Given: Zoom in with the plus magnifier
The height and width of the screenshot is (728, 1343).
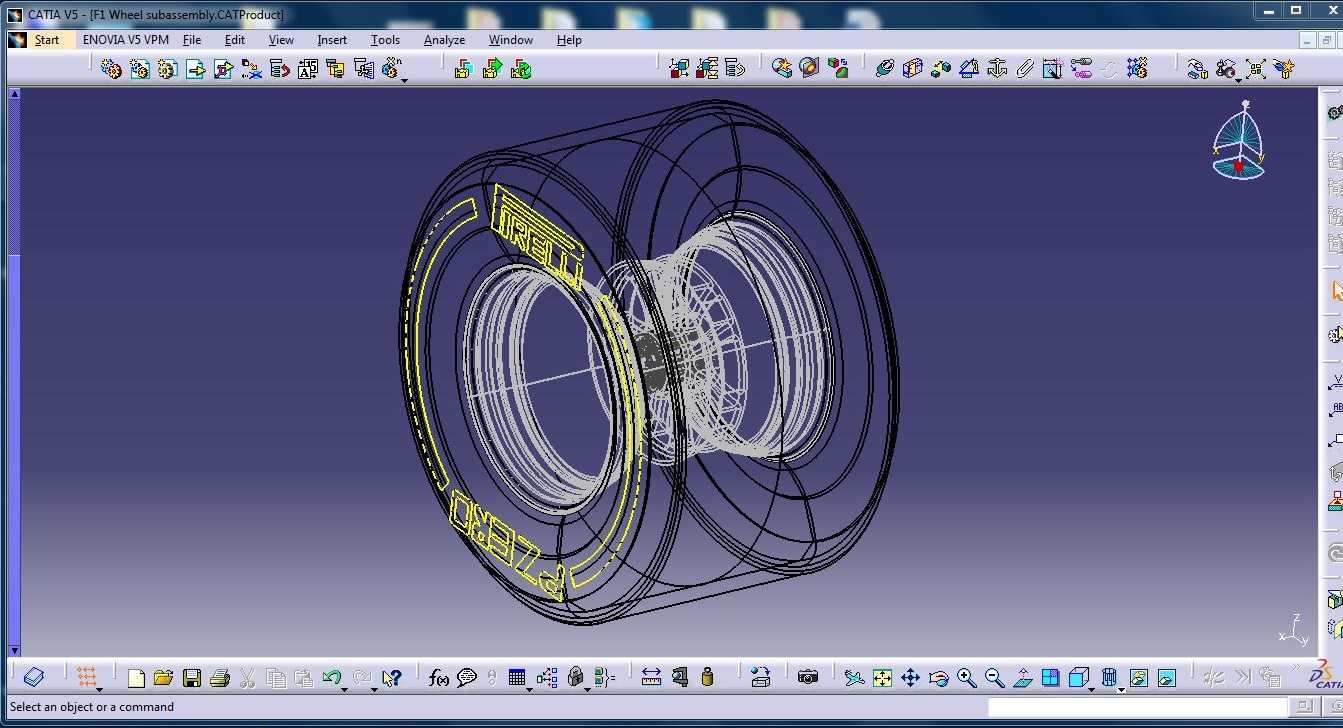Looking at the screenshot, I should click(966, 677).
